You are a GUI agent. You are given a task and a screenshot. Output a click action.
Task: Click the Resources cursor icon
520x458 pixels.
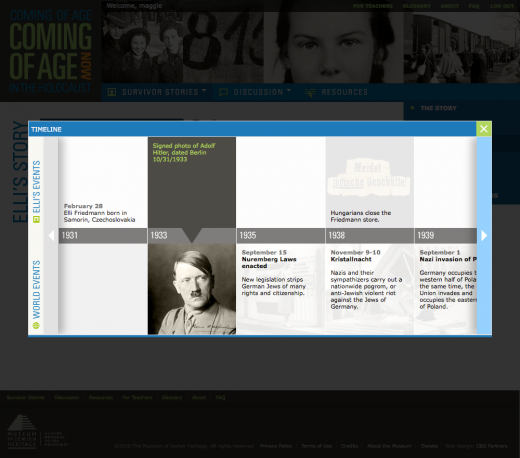point(310,93)
